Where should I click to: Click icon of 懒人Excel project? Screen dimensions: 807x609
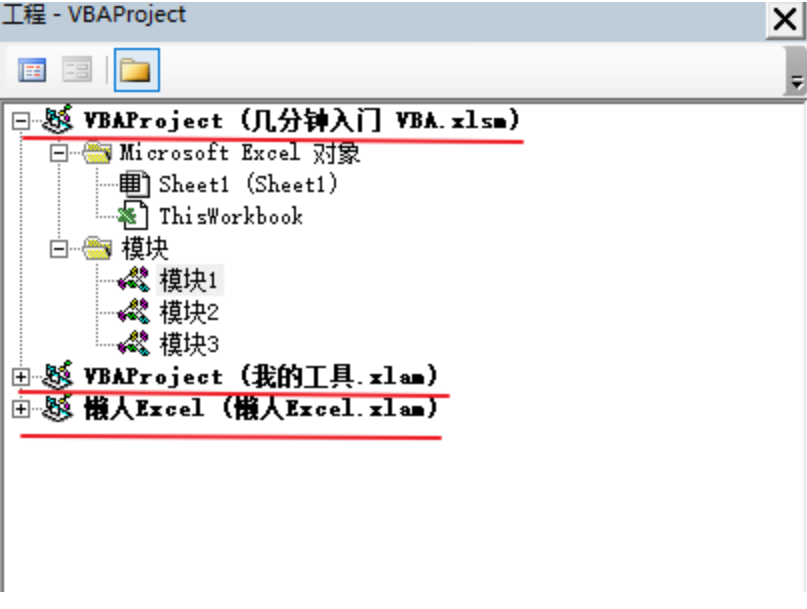coord(58,408)
